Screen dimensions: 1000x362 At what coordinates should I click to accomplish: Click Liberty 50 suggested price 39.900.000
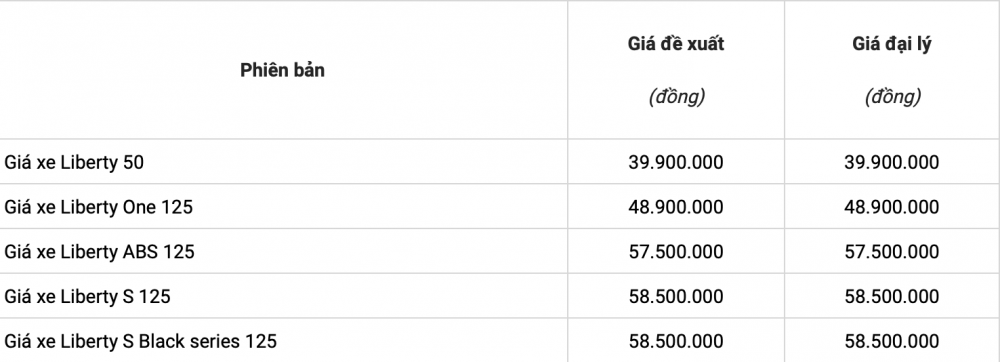coord(676,163)
